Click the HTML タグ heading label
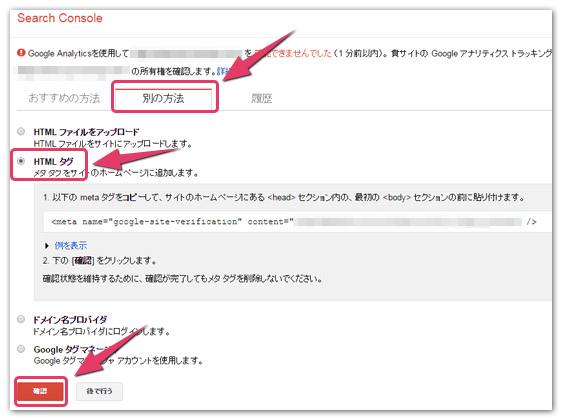 53,162
